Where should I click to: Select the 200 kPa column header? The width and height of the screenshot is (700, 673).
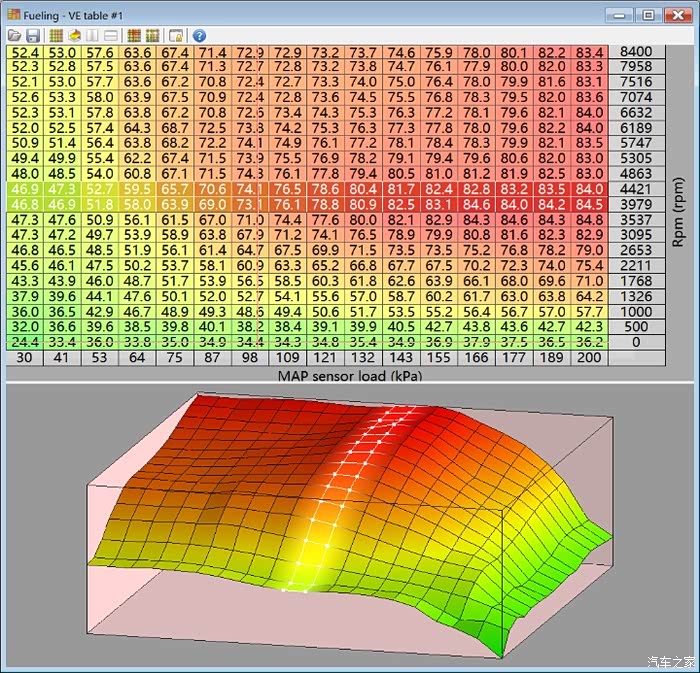click(589, 358)
